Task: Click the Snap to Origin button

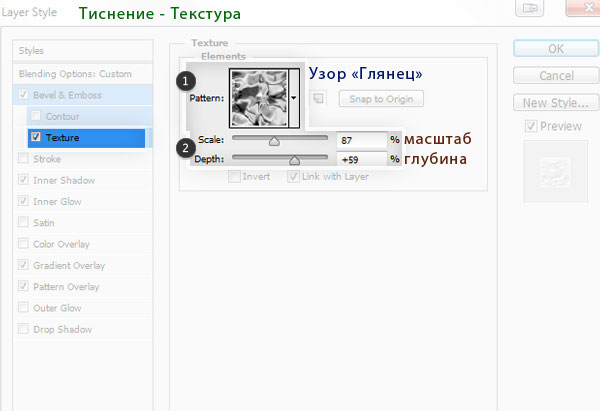Action: coord(381,99)
